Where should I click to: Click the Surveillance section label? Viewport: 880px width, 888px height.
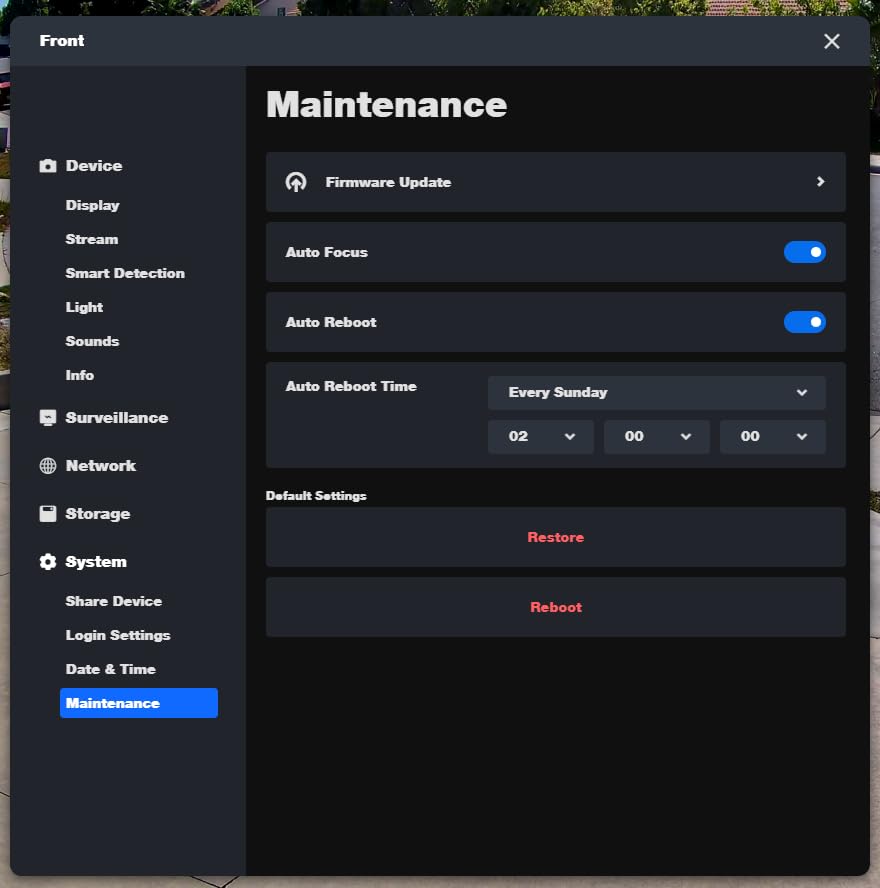point(117,418)
